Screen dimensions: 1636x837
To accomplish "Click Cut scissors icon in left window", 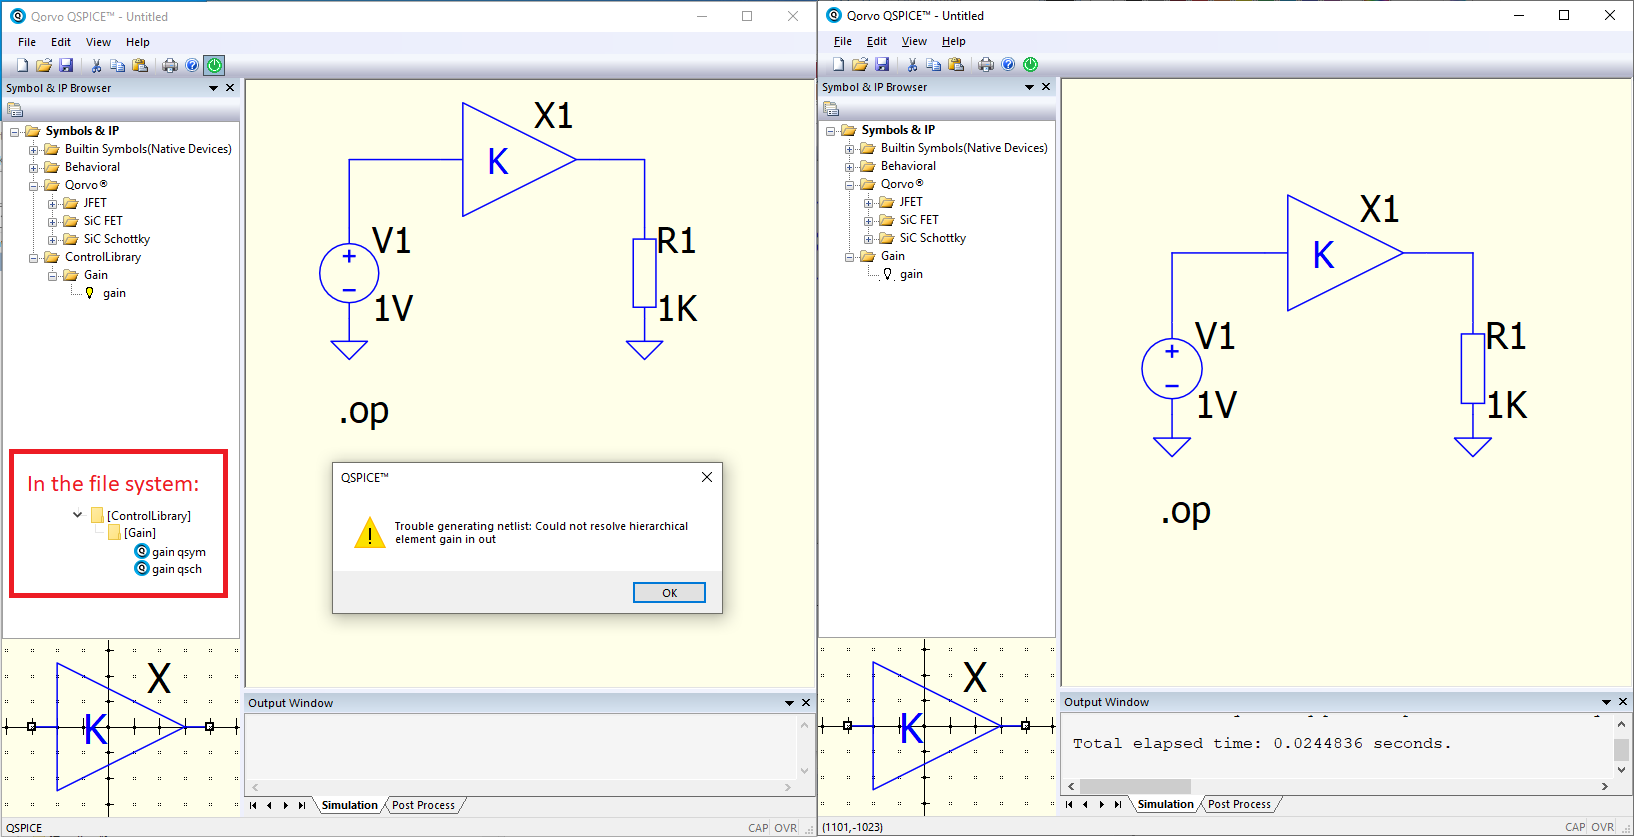I will pyautogui.click(x=96, y=65).
